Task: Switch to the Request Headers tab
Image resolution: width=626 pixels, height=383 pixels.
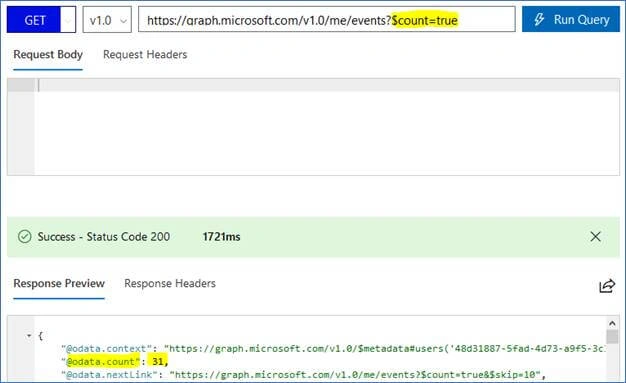Action: point(145,54)
